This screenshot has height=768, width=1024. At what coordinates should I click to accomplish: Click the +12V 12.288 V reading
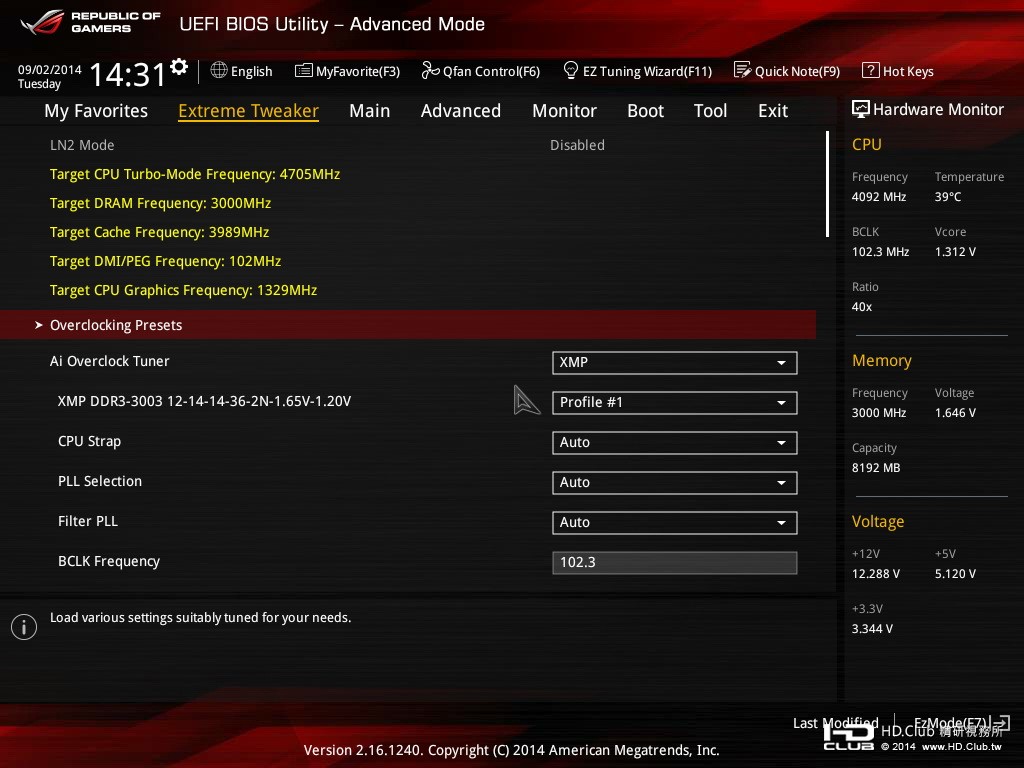(876, 573)
